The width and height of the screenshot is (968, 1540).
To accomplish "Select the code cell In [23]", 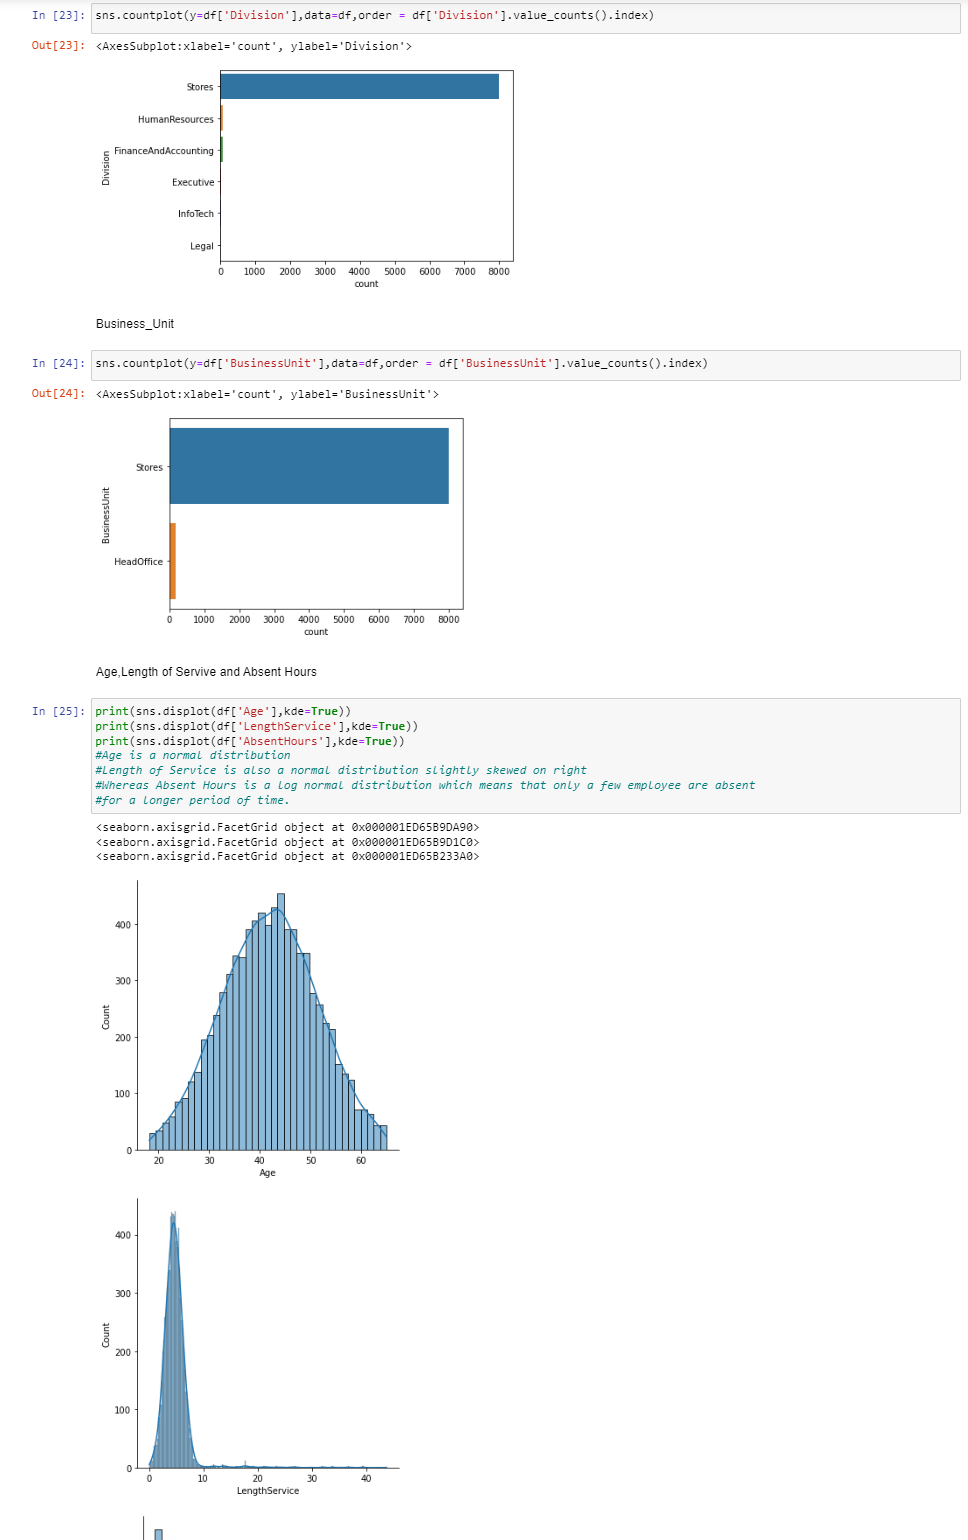I will (x=400, y=15).
